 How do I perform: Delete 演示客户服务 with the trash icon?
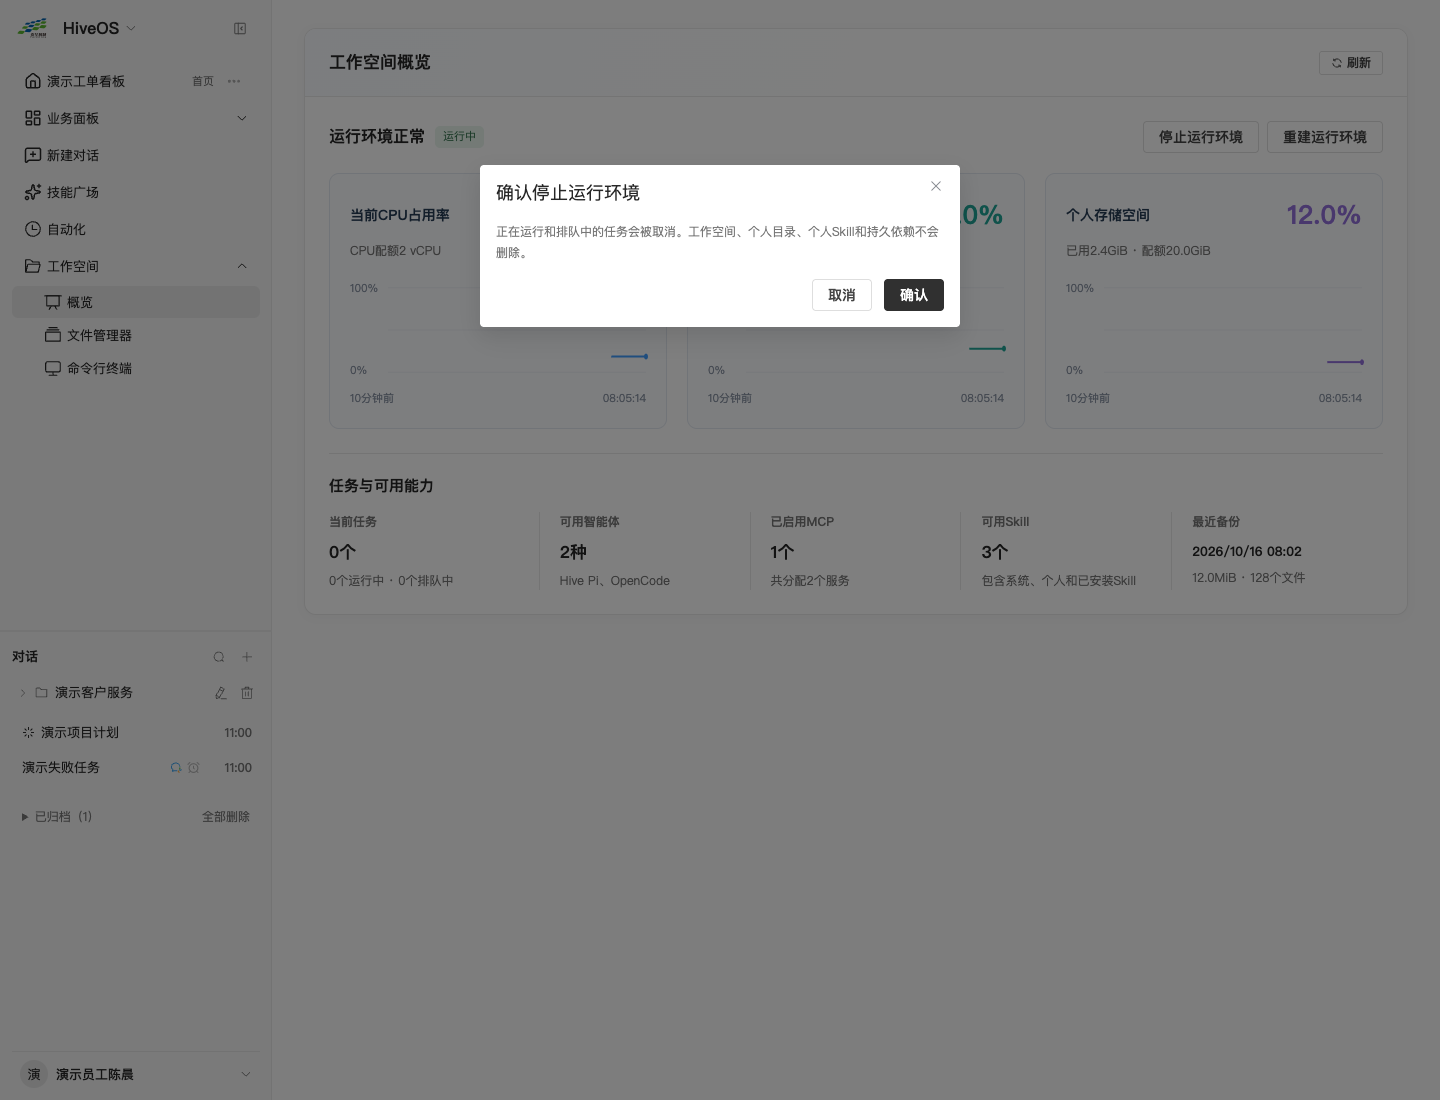tap(247, 693)
